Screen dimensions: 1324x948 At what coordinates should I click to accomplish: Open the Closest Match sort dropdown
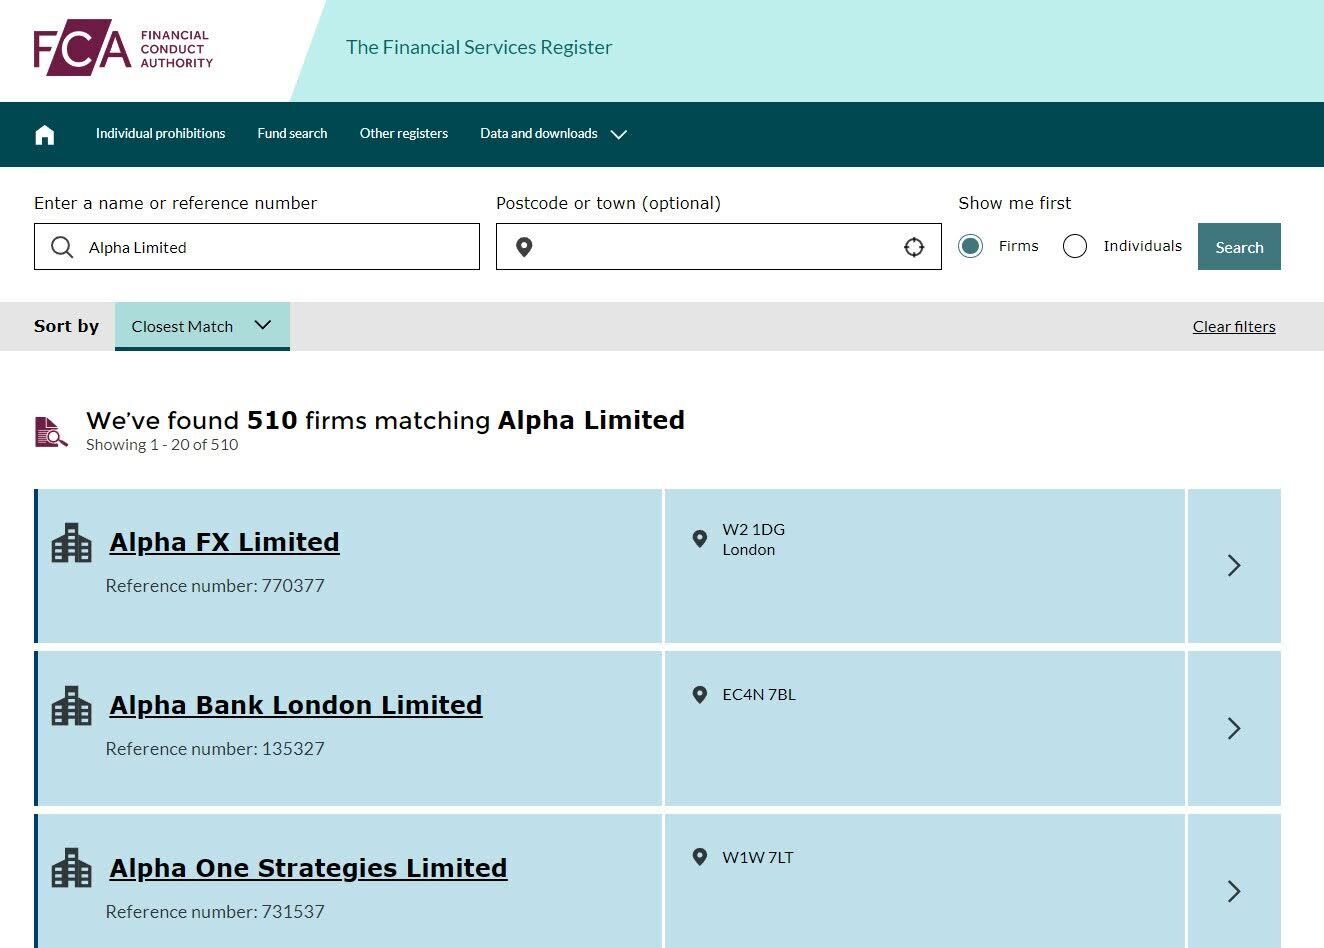[x=202, y=326]
